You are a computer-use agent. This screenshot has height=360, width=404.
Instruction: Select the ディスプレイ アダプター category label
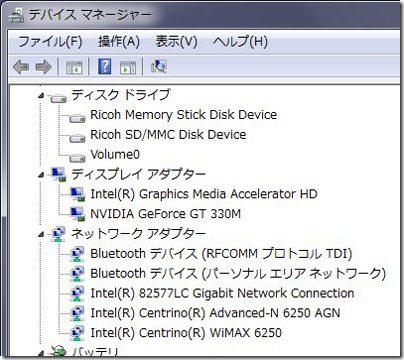pos(138,174)
